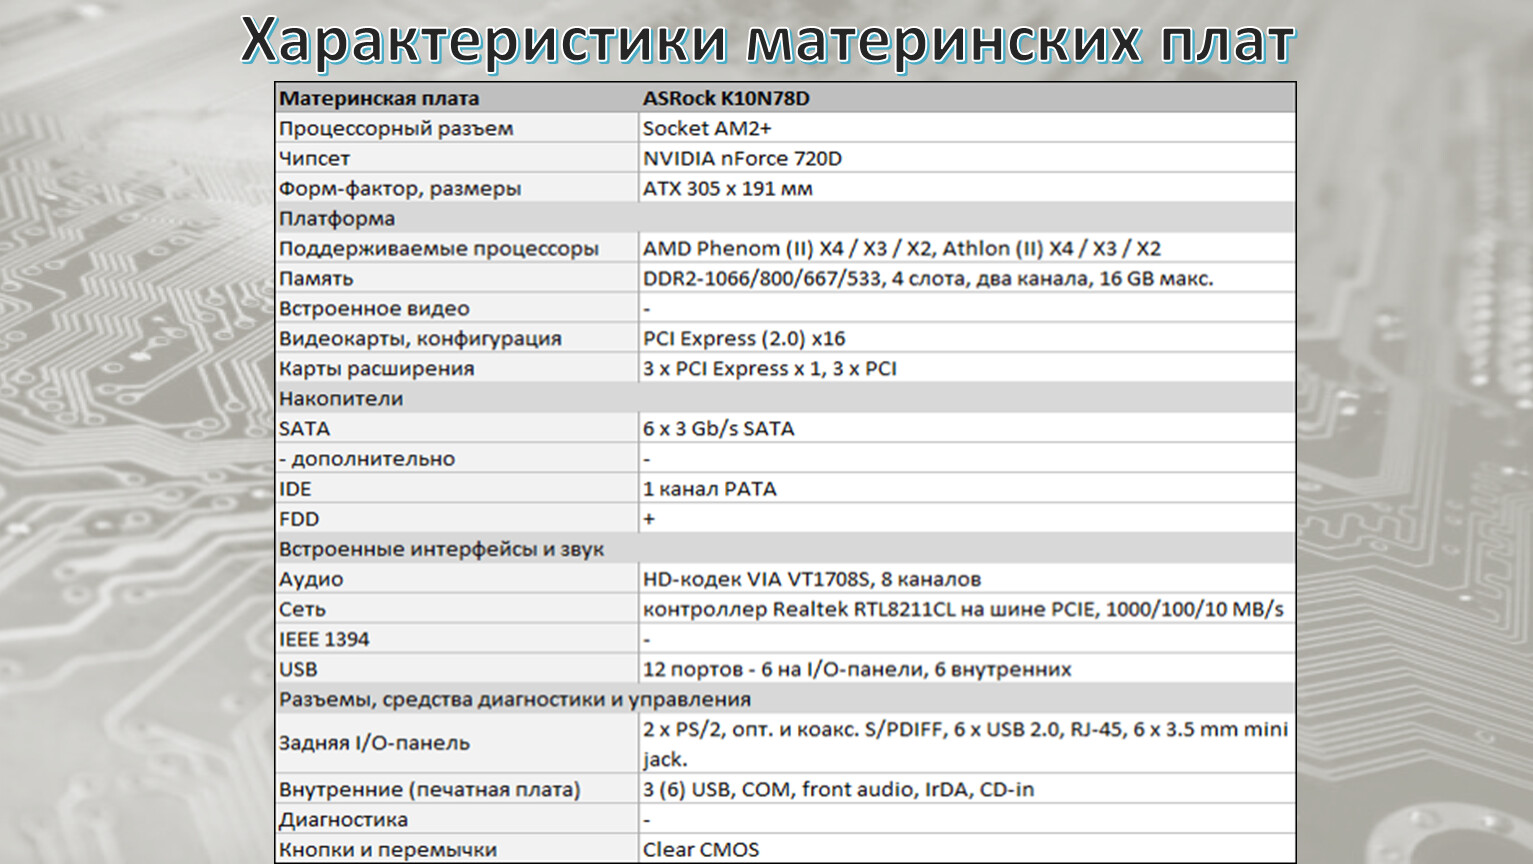Select the 'USB' row label
The width and height of the screenshot is (1533, 864).
click(x=298, y=668)
